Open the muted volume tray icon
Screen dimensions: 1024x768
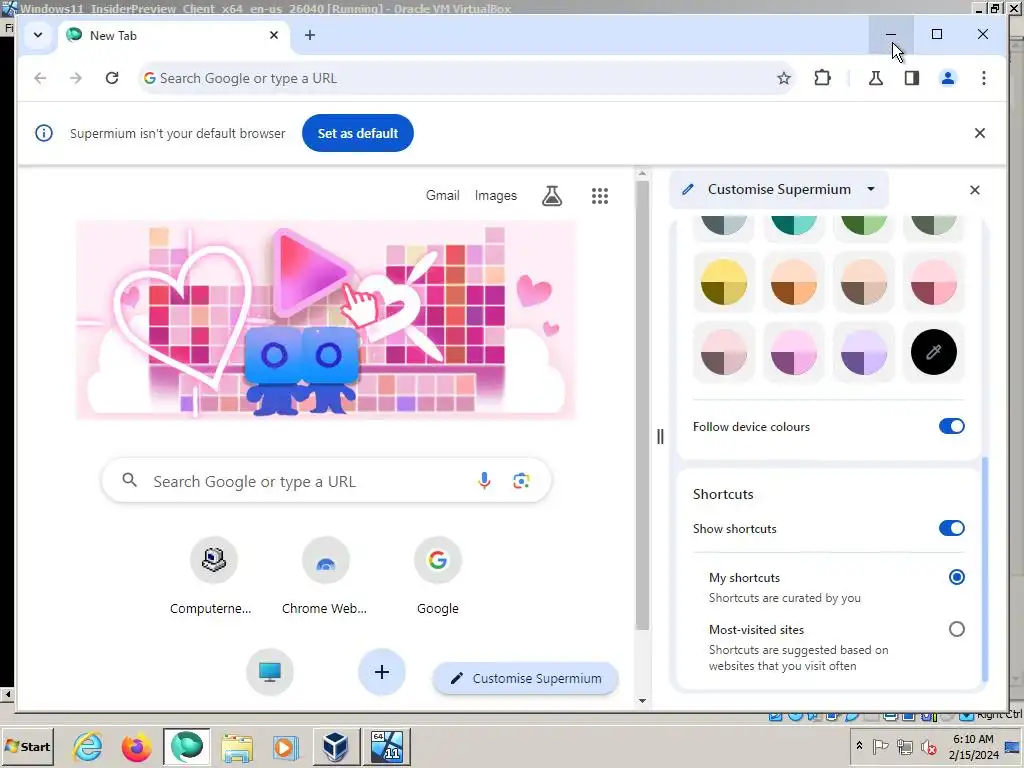(927, 746)
